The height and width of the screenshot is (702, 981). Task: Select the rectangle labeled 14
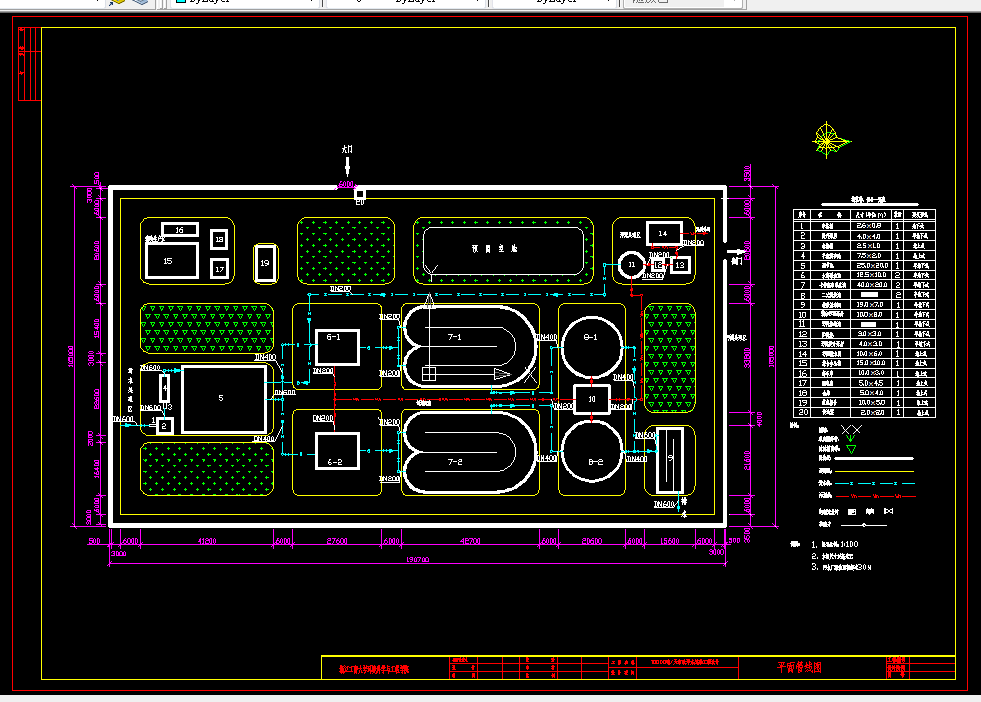click(x=664, y=233)
